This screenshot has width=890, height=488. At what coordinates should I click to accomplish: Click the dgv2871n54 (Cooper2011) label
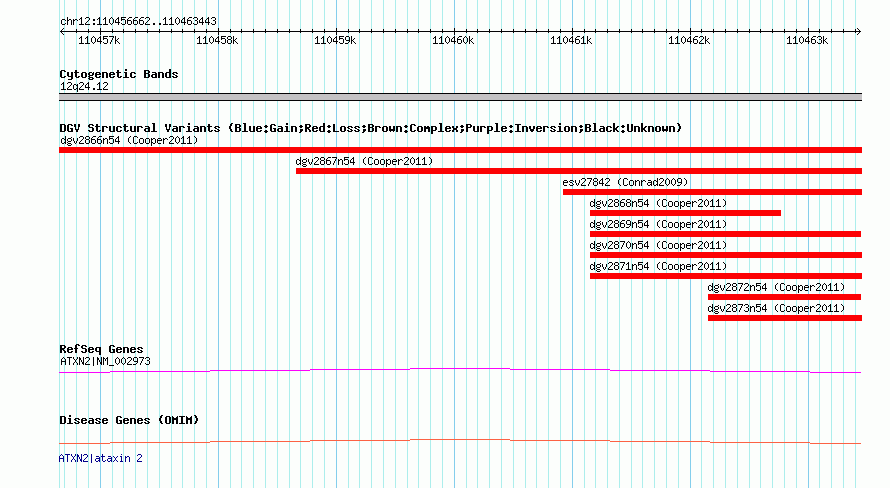pyautogui.click(x=658, y=266)
